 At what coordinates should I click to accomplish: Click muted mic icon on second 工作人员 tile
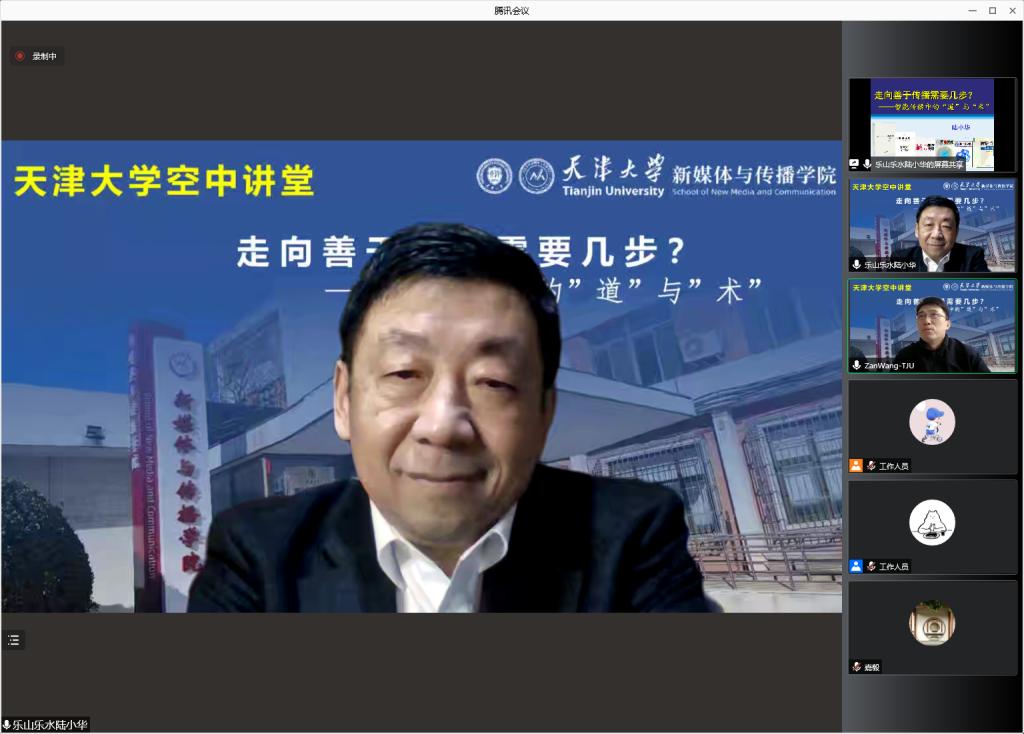(871, 566)
